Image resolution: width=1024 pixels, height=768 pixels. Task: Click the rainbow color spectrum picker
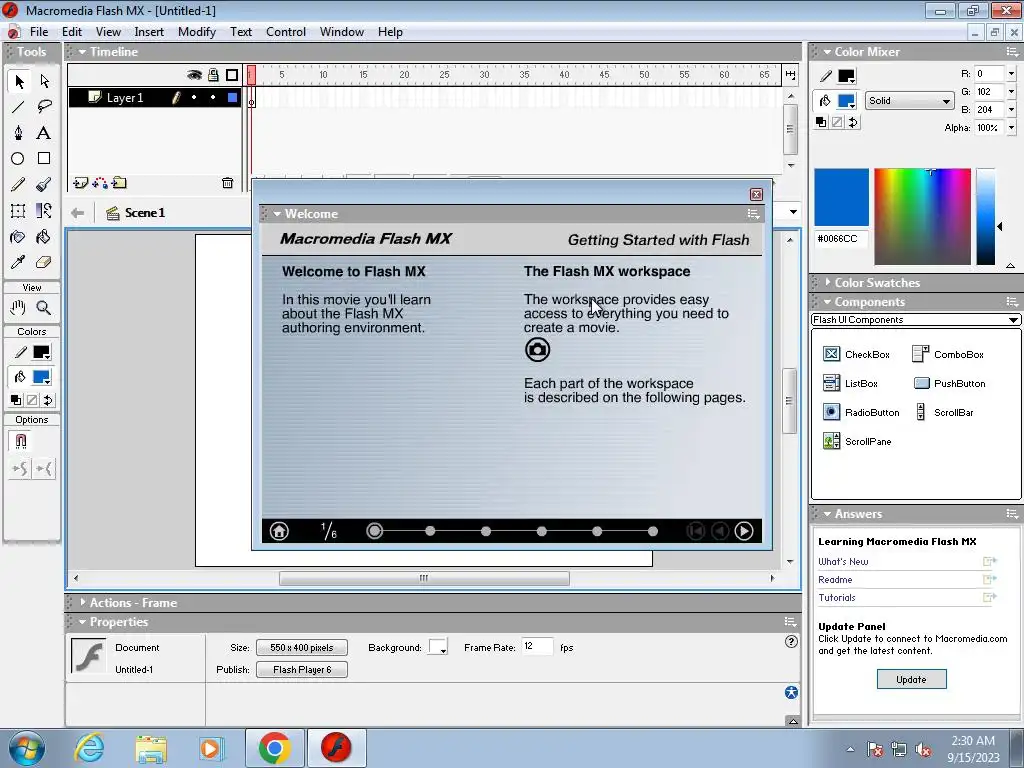922,217
